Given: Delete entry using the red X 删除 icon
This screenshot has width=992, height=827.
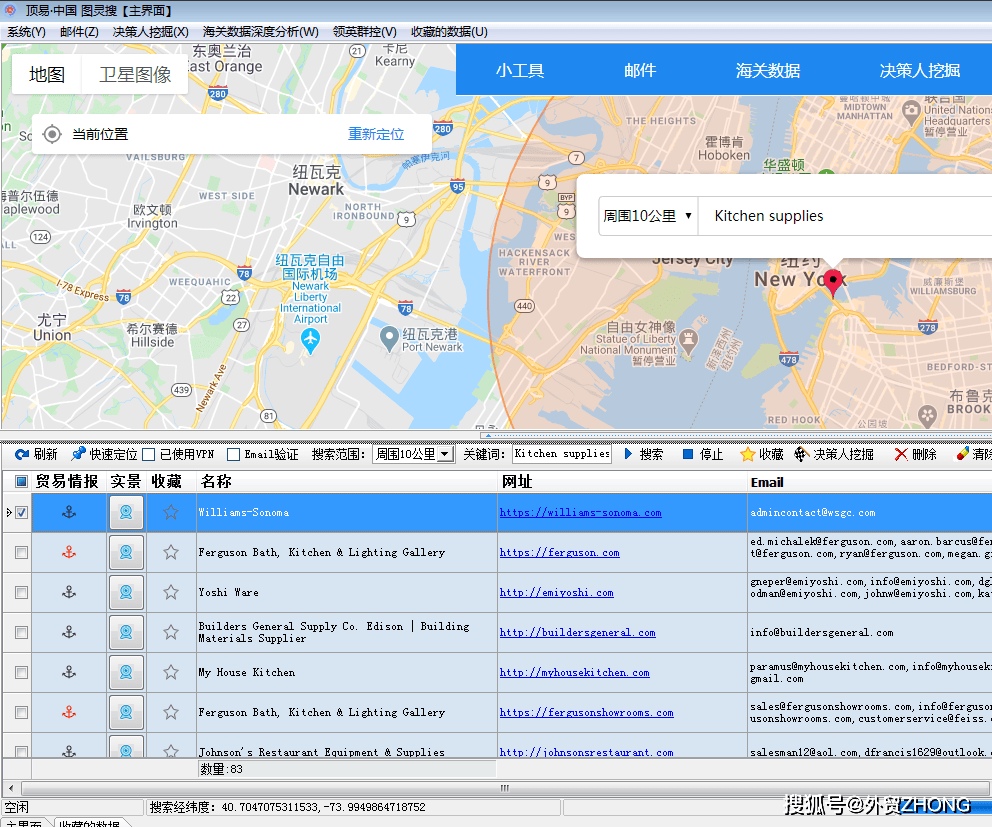Looking at the screenshot, I should tap(901, 454).
